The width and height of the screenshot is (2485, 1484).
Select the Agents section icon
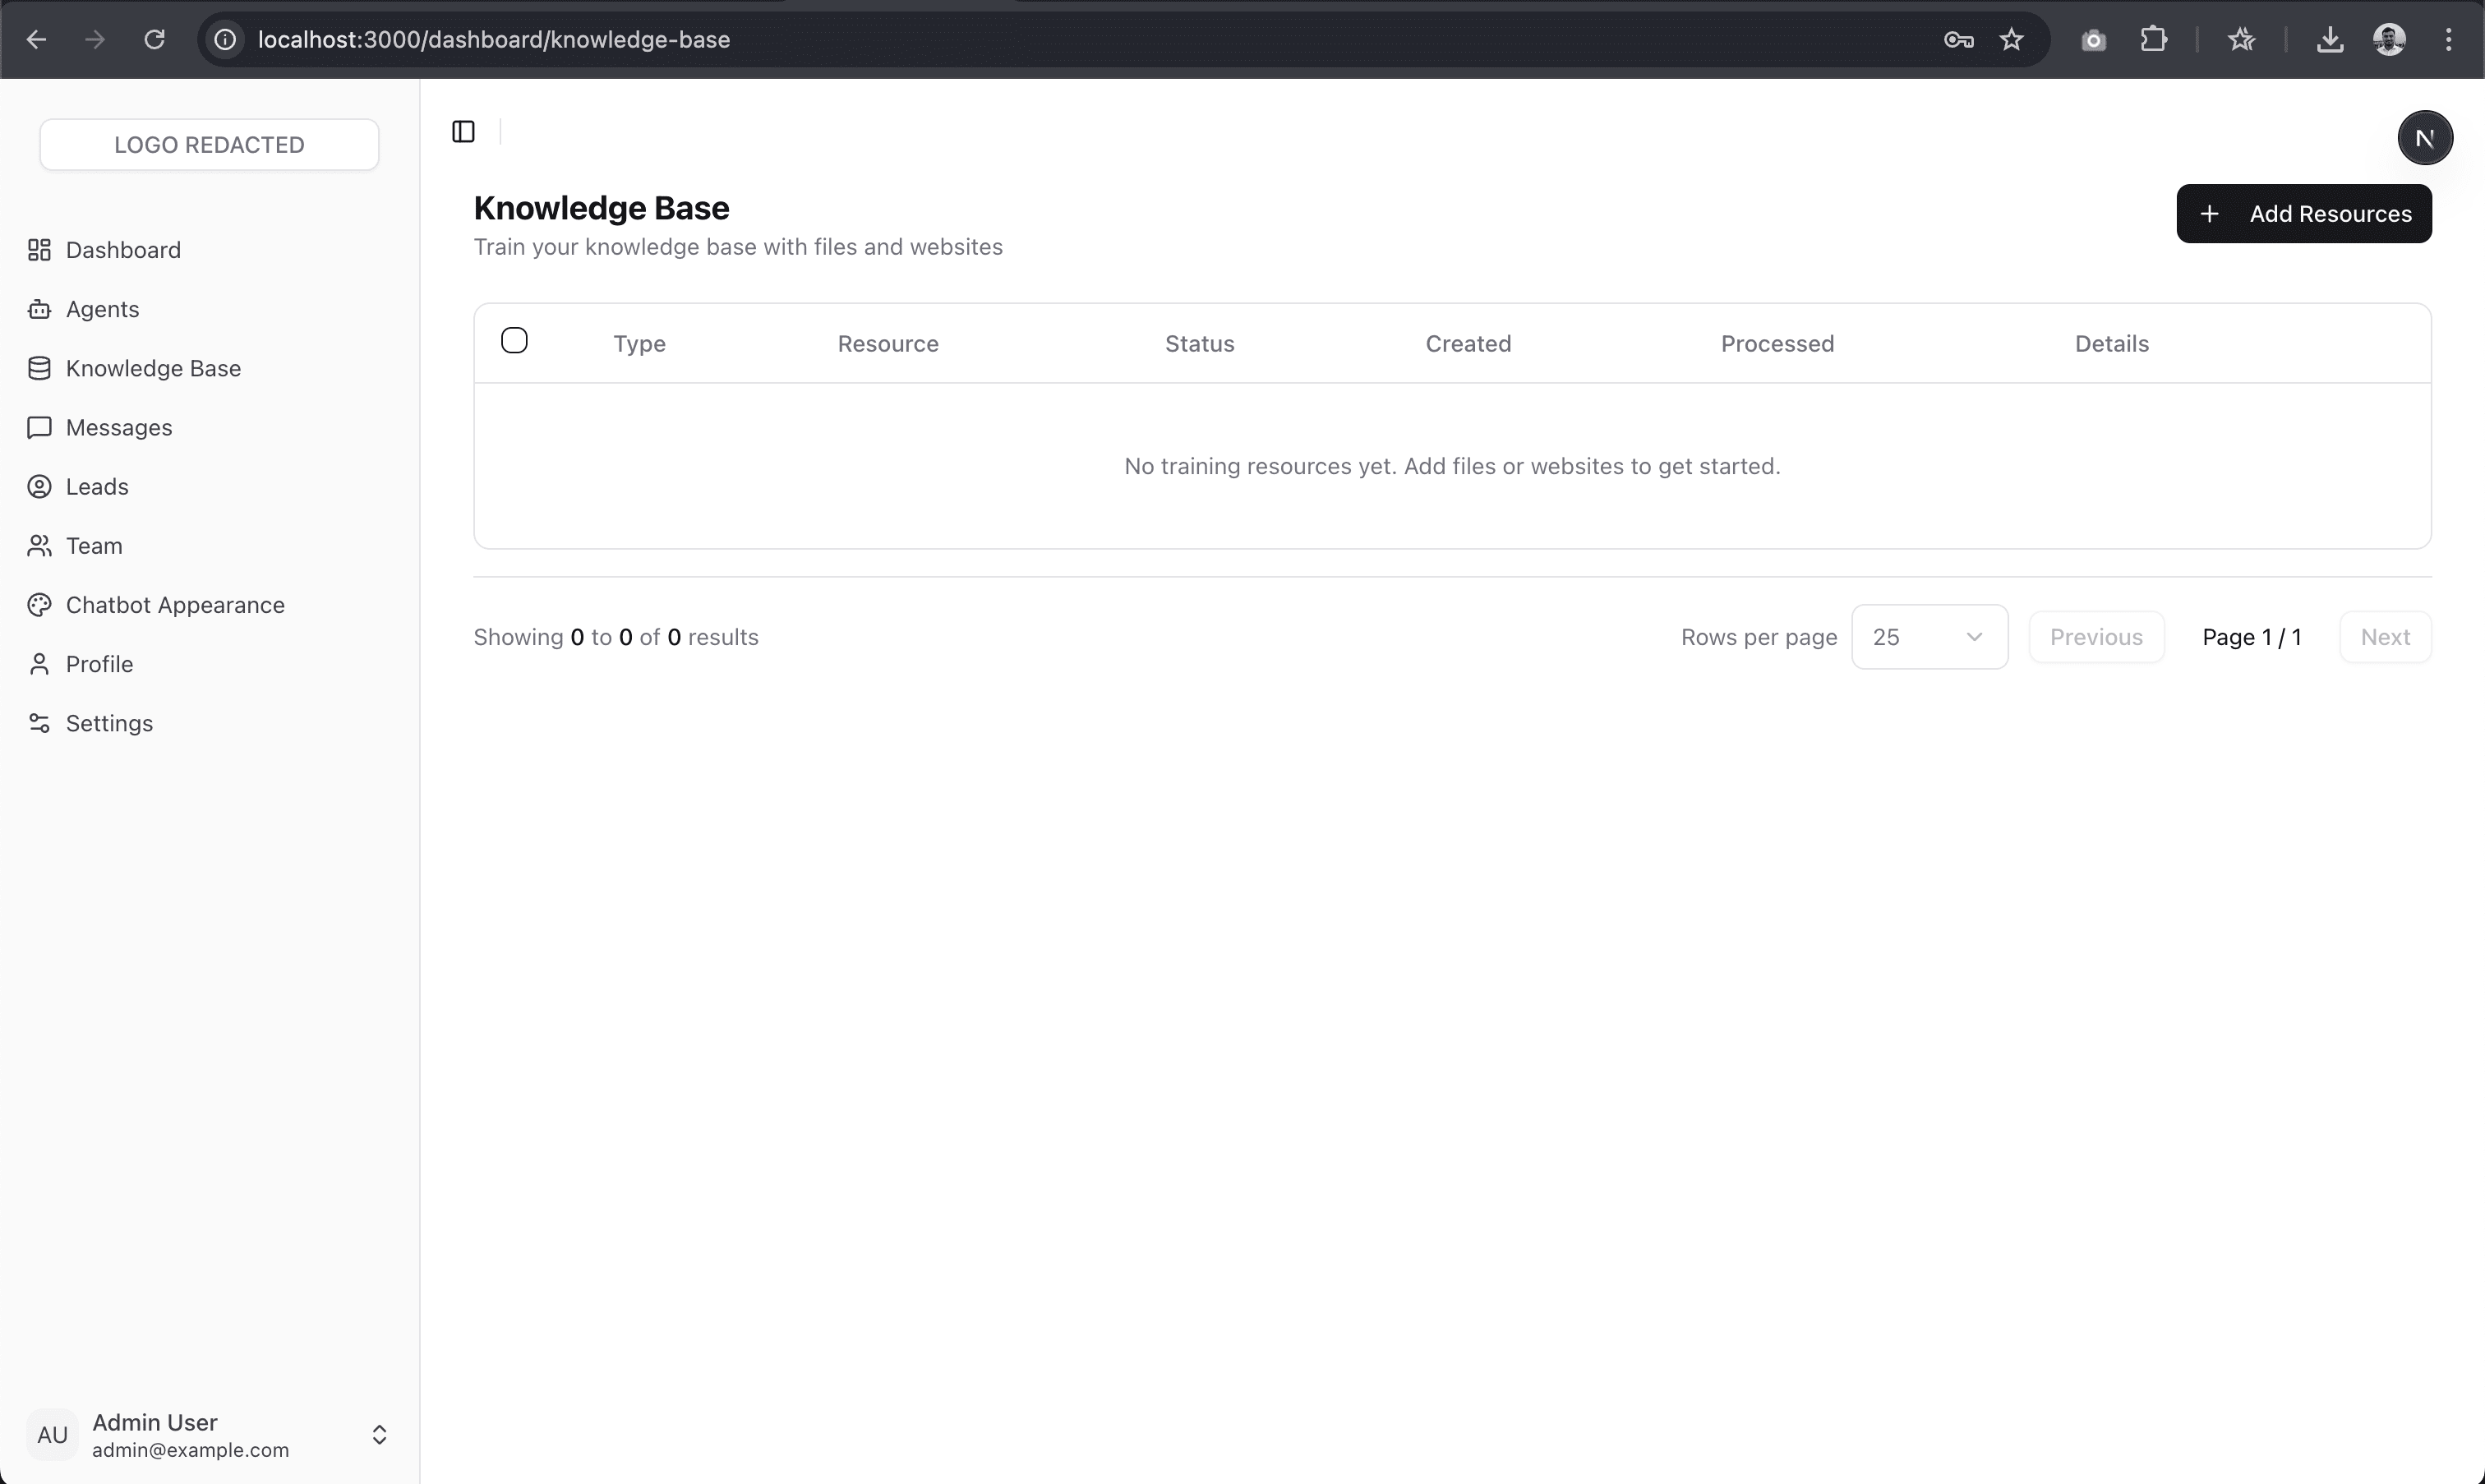pyautogui.click(x=39, y=309)
